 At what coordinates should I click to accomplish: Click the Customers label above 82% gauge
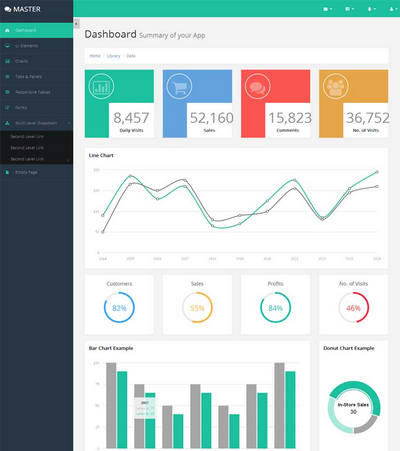click(x=119, y=284)
